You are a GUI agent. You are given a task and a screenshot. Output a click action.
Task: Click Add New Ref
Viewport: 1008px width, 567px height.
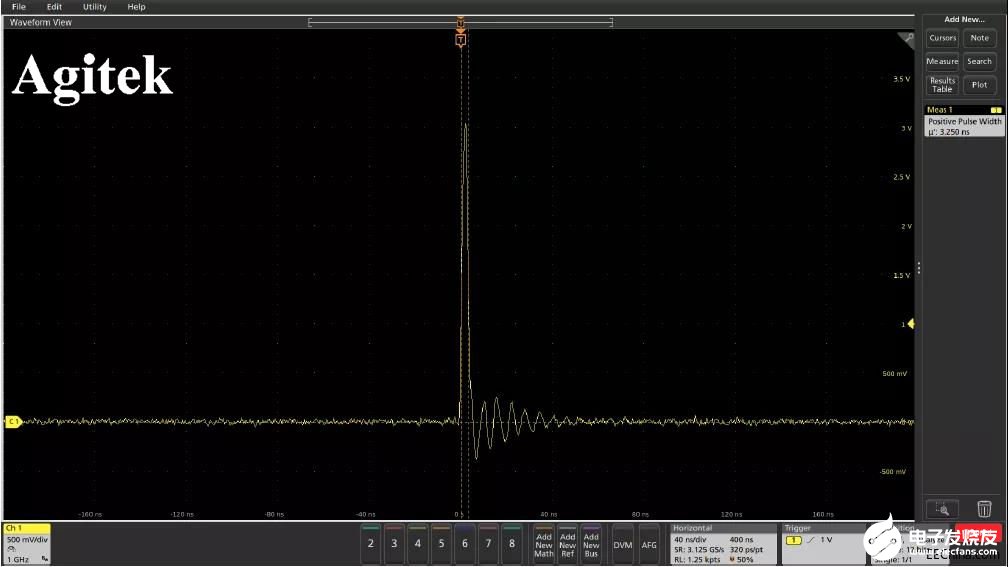click(x=568, y=544)
